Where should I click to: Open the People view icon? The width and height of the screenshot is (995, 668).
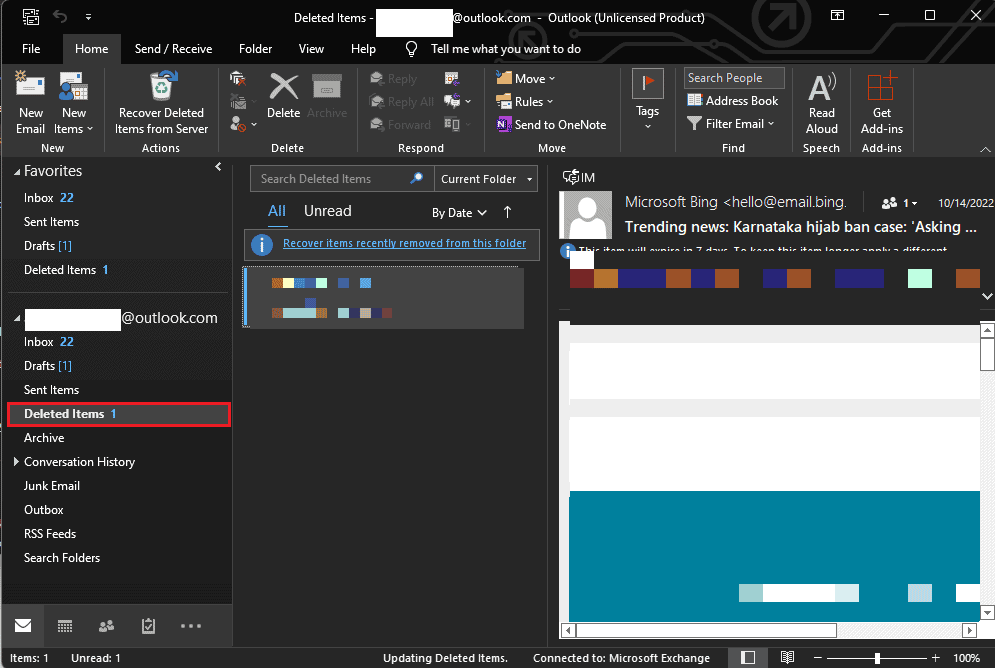[106, 626]
